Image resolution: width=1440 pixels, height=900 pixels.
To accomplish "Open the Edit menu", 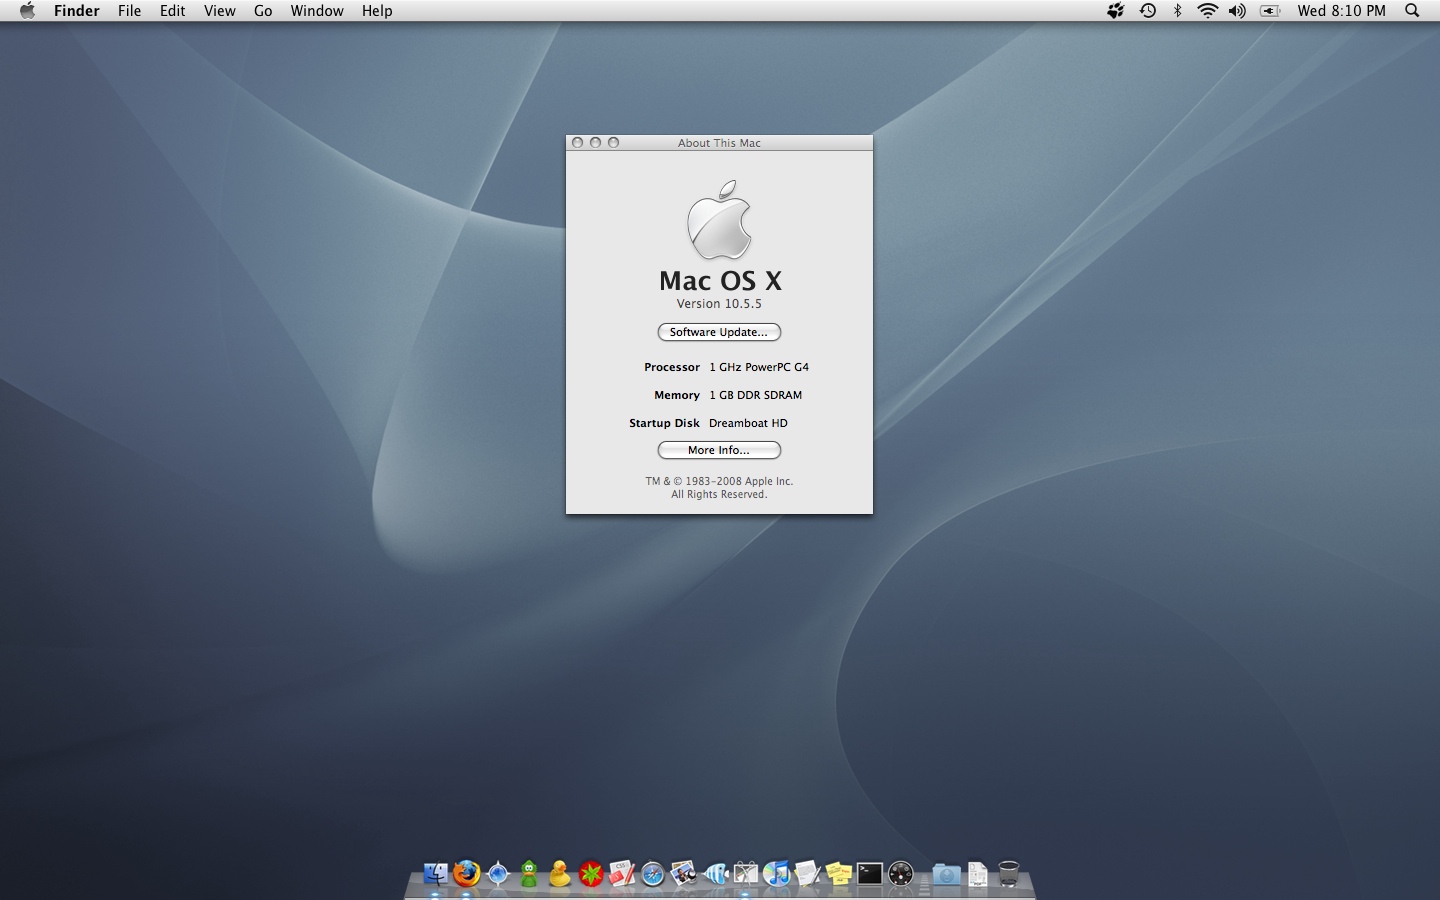I will click(x=173, y=11).
